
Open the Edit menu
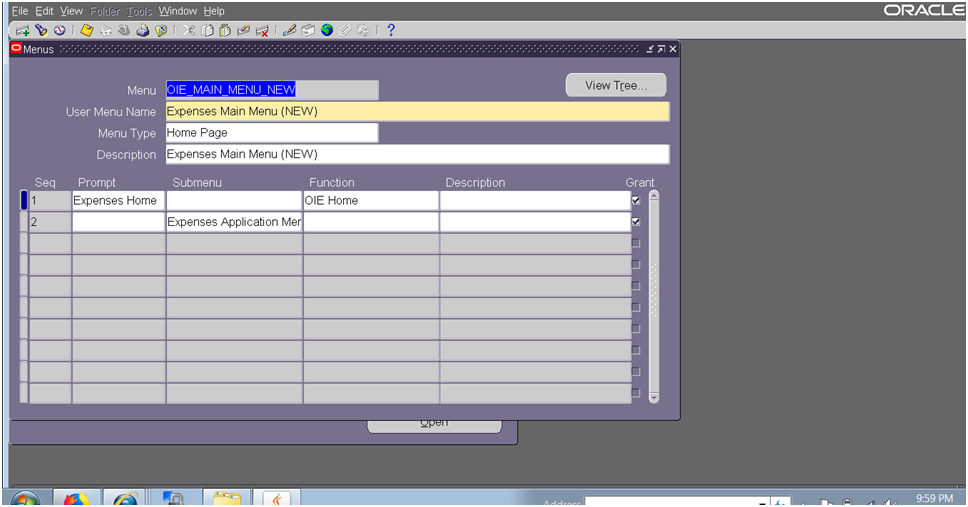point(44,11)
